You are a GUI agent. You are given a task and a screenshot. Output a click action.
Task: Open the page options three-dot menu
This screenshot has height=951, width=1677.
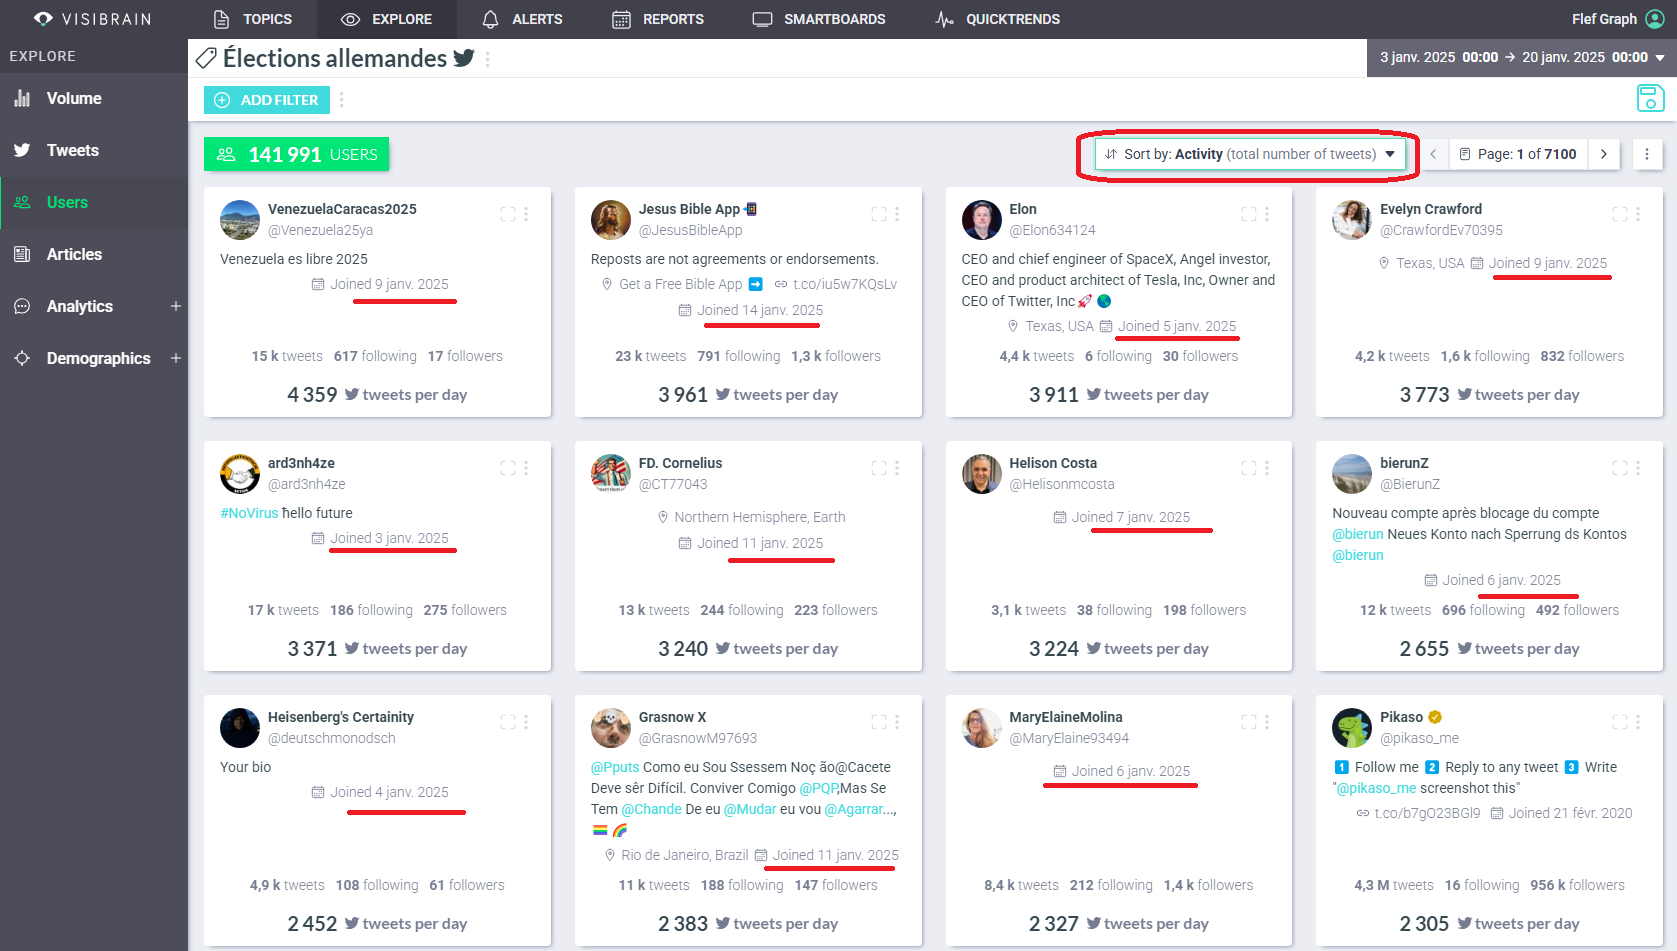pyautogui.click(x=1647, y=154)
